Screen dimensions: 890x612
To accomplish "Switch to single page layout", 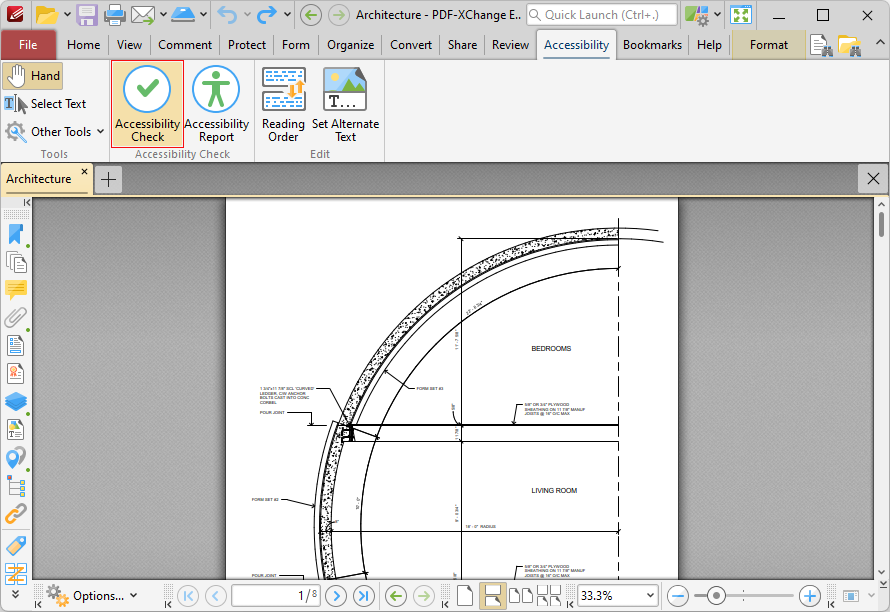I will tap(465, 596).
